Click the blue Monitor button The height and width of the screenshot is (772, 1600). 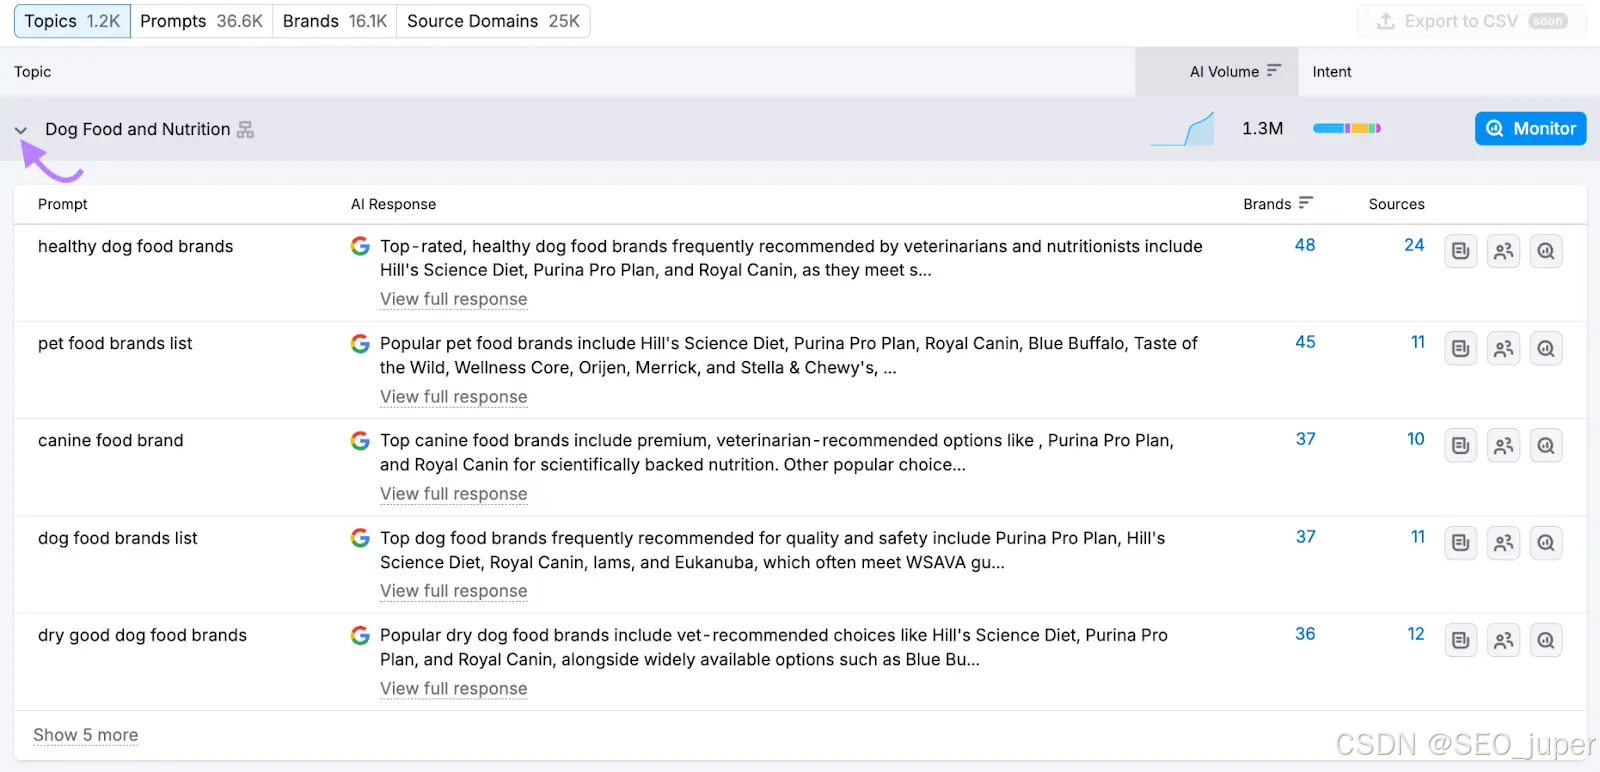[x=1530, y=128]
